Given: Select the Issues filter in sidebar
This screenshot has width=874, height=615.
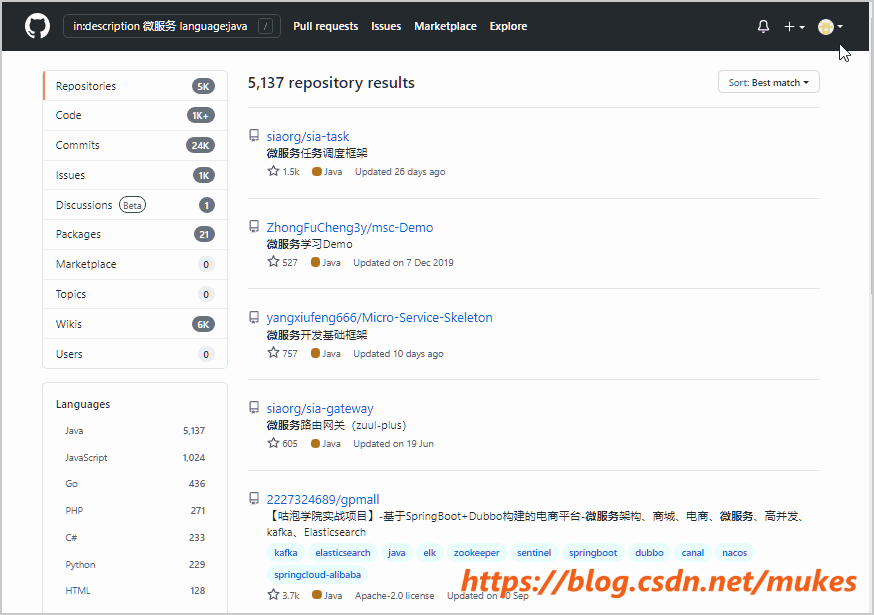Looking at the screenshot, I should 135,175.
